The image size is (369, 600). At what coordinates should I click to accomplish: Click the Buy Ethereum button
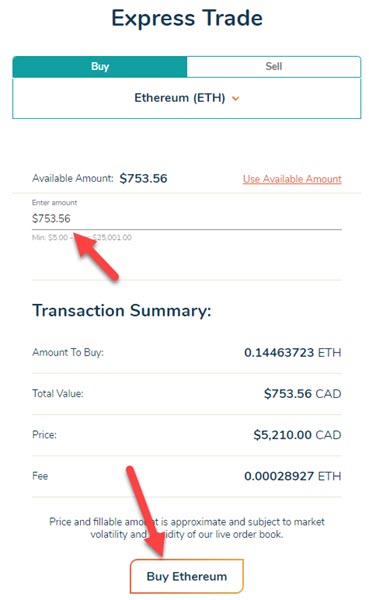[x=187, y=576]
